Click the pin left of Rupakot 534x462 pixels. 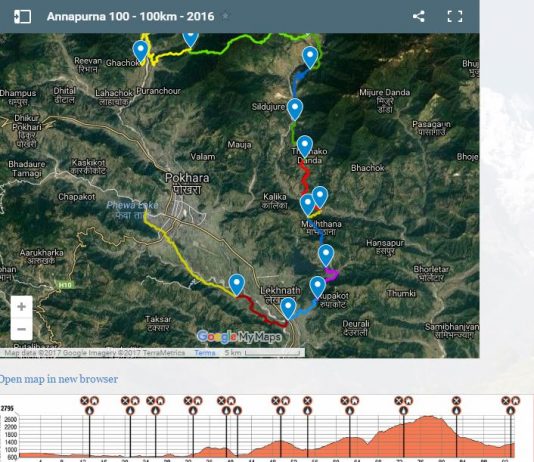tap(317, 287)
